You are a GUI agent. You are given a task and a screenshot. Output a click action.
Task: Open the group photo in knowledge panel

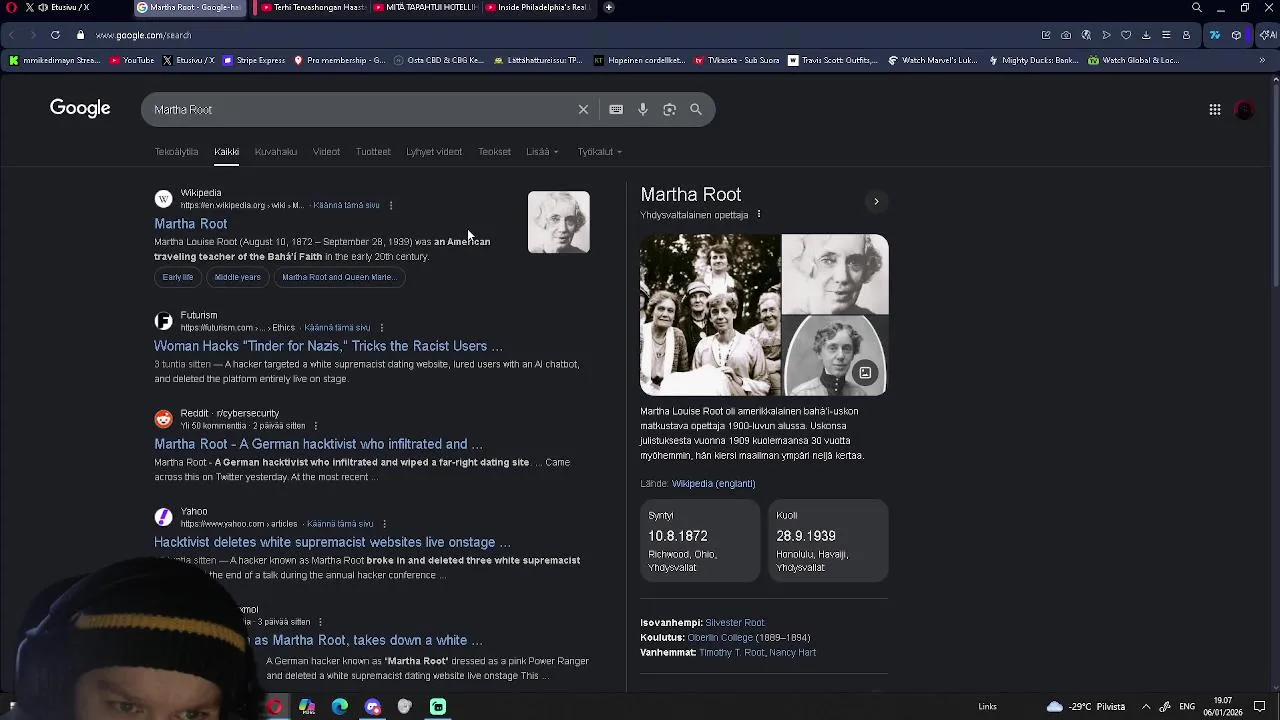click(x=709, y=315)
